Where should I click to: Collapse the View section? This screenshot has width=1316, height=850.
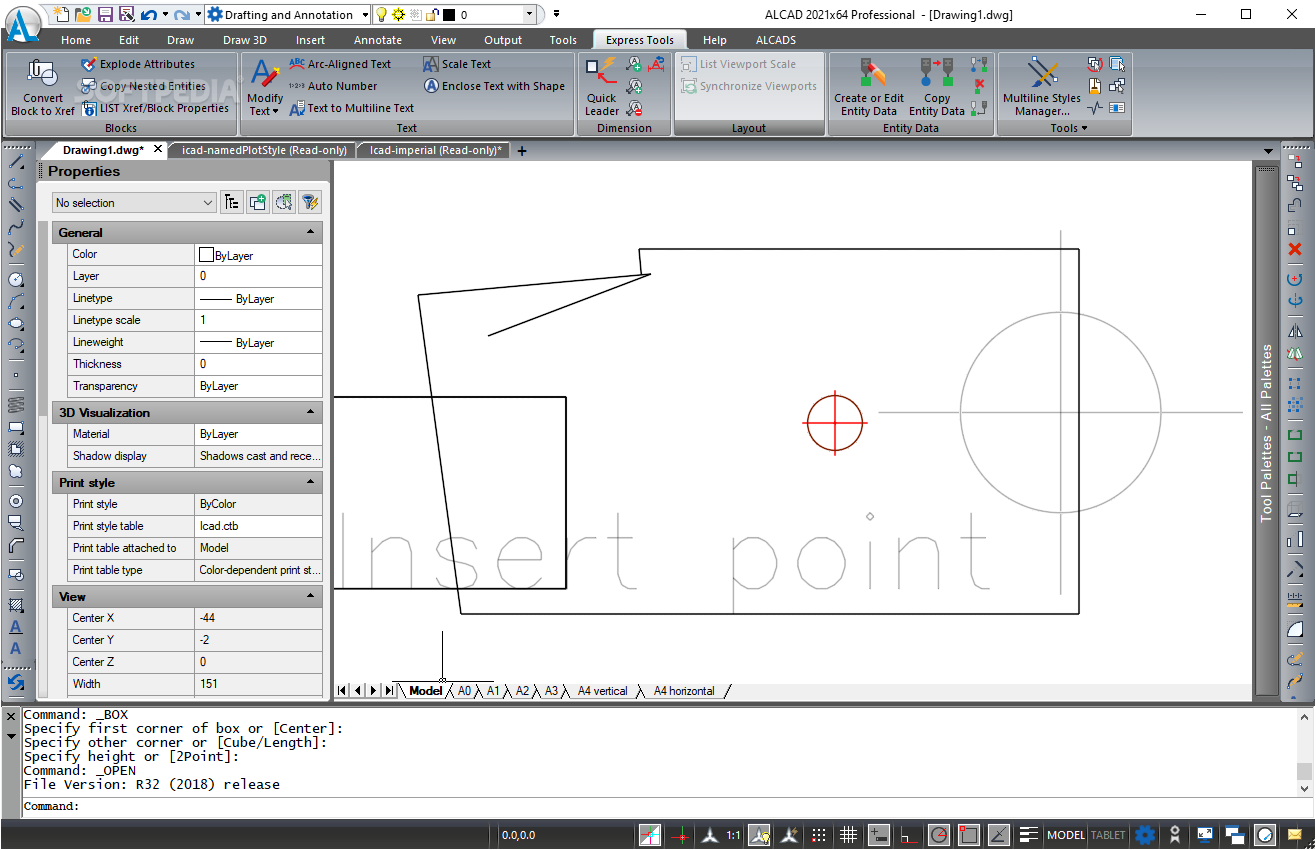[x=311, y=596]
